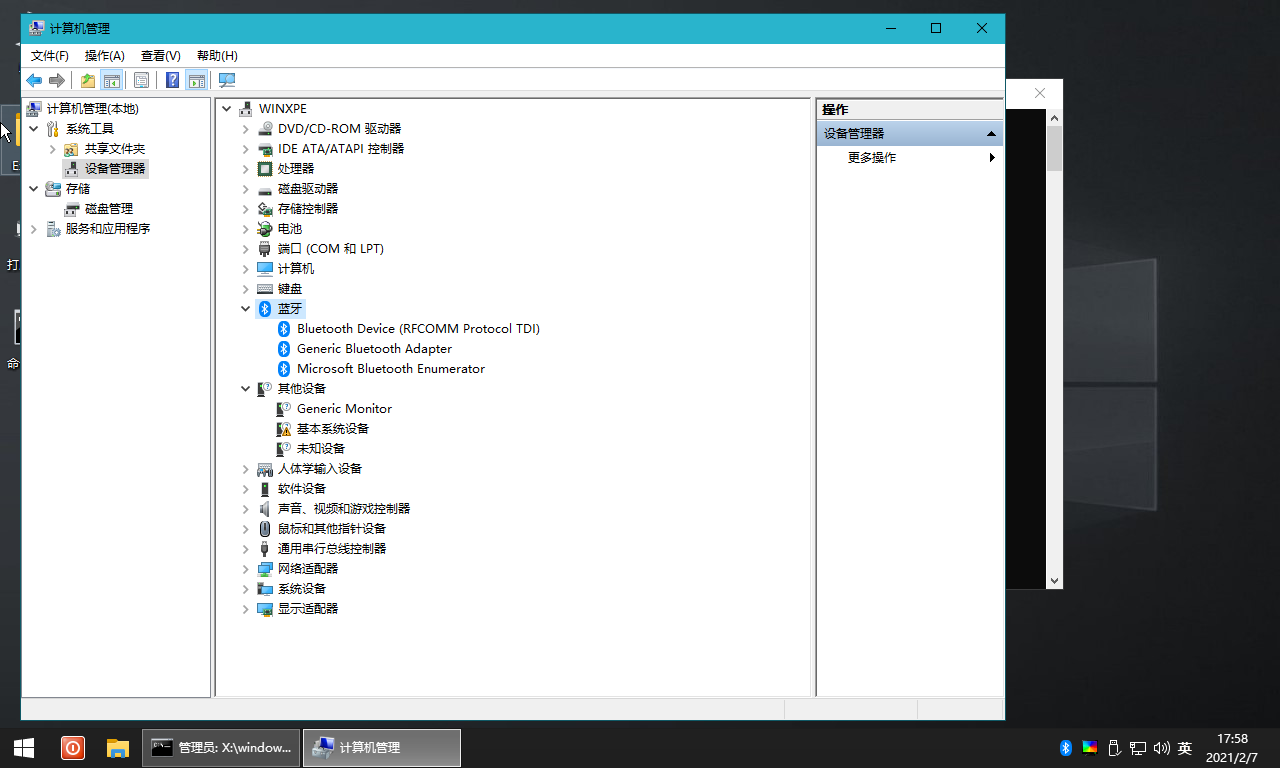Click scrollbar up arrow in background window
1280x768 pixels.
[1054, 118]
